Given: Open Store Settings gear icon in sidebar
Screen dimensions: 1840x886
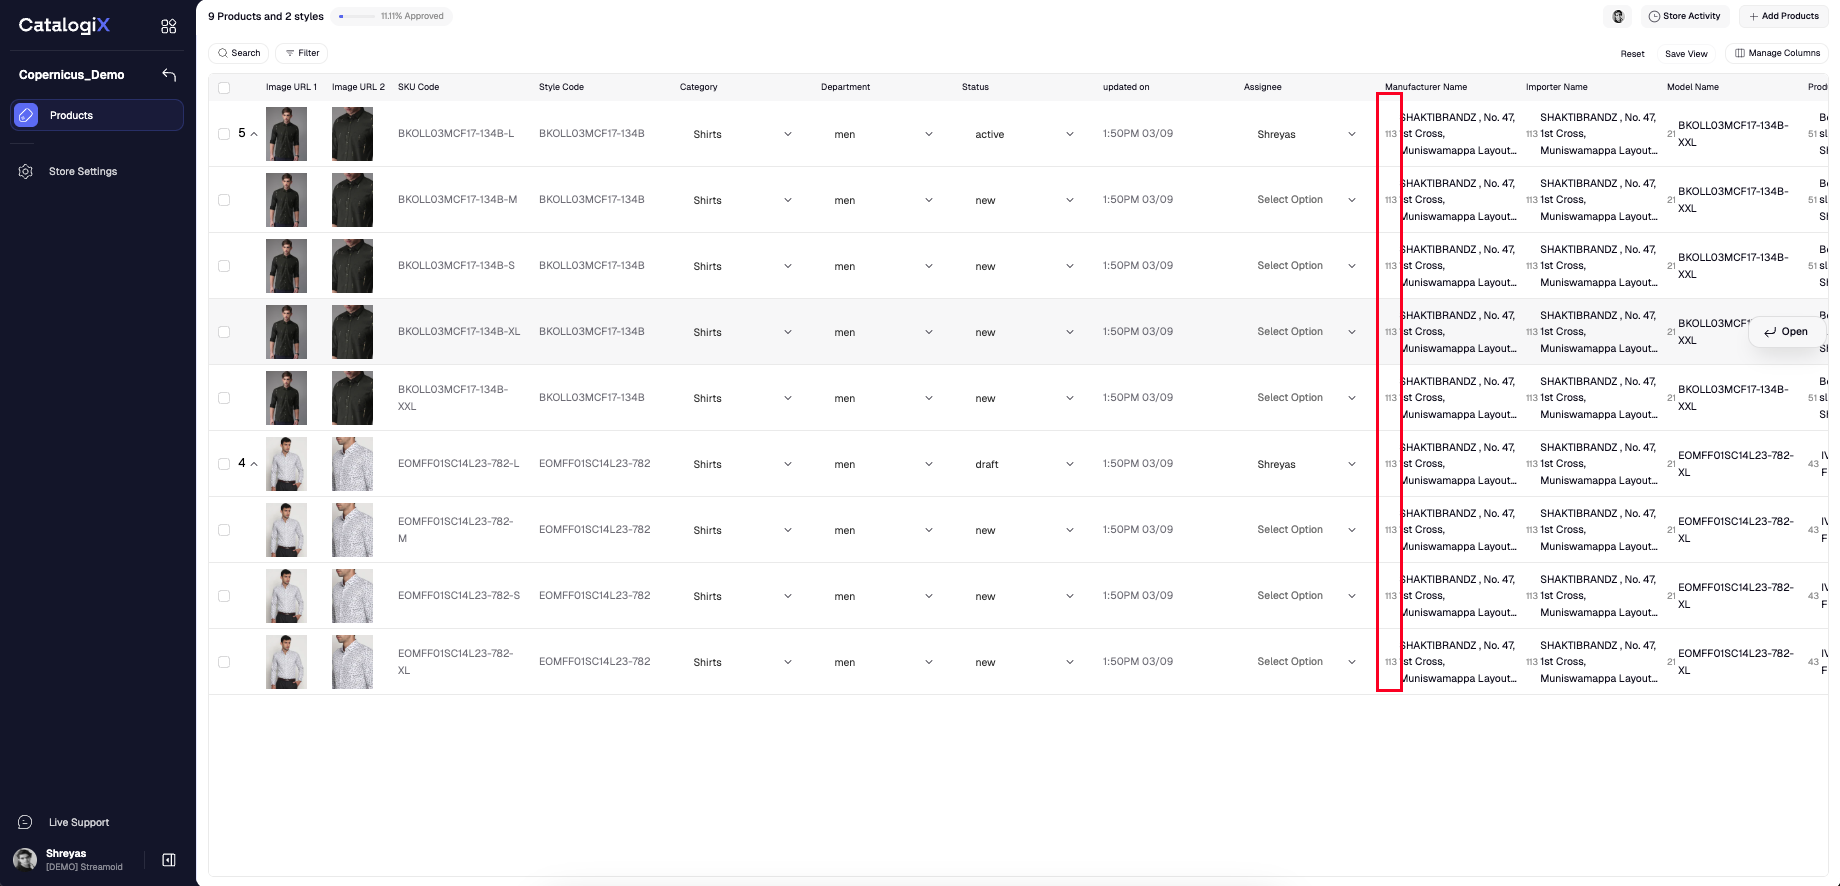Looking at the screenshot, I should pyautogui.click(x=26, y=172).
